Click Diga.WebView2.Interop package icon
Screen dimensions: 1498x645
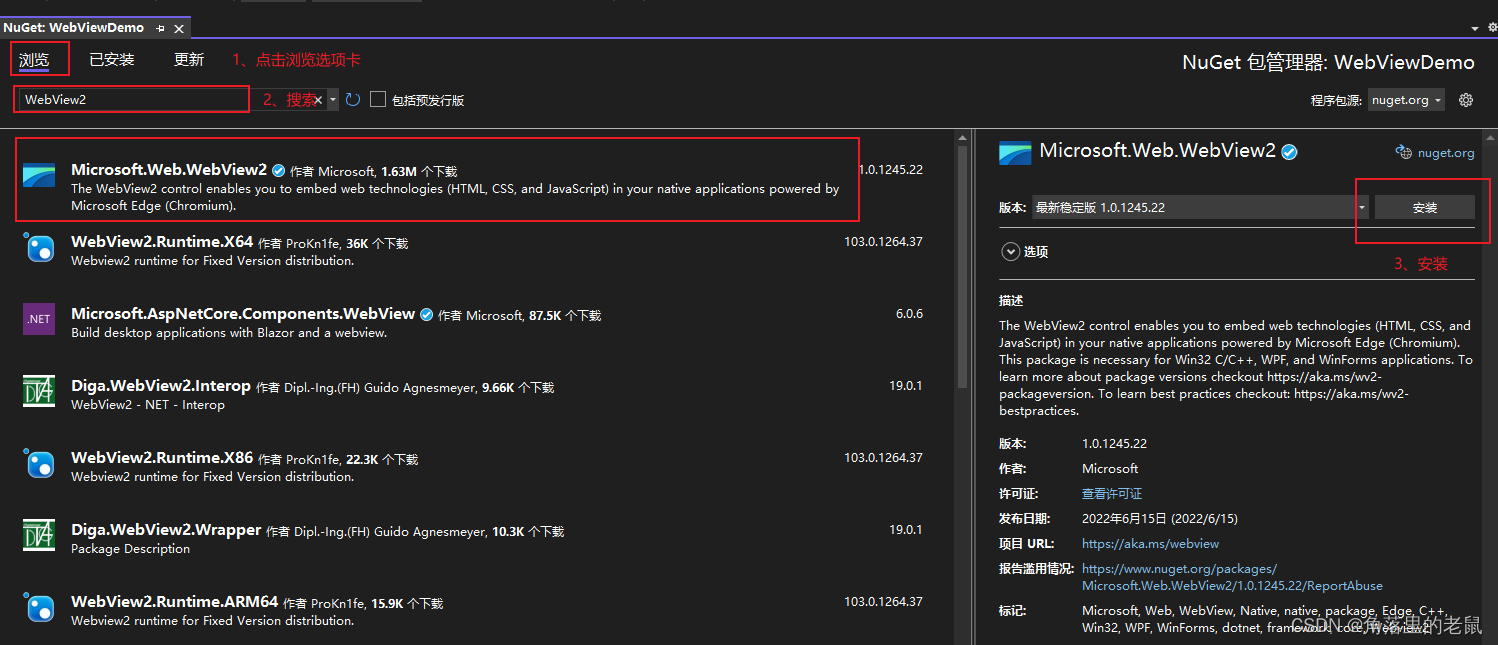click(x=39, y=391)
